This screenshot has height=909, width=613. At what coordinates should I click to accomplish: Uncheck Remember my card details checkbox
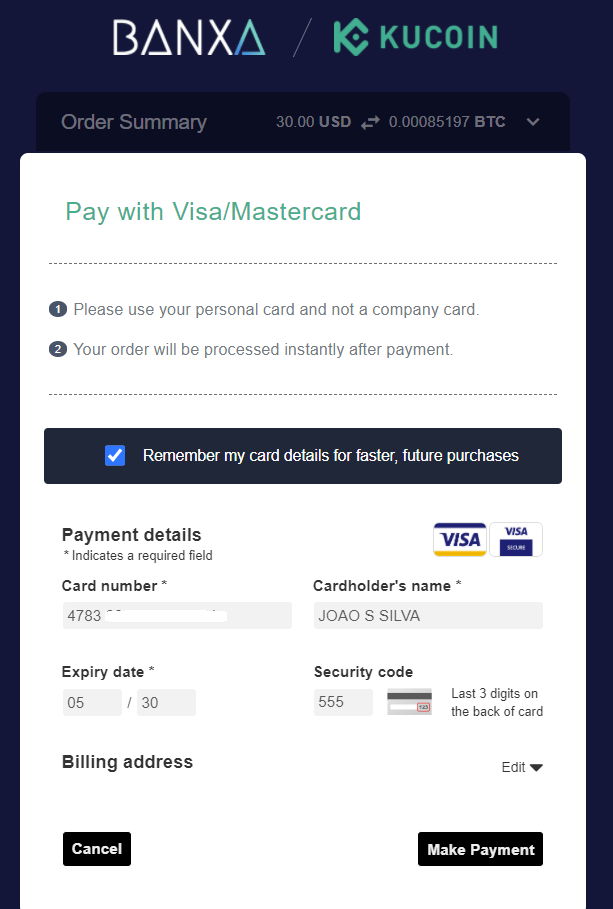(115, 456)
